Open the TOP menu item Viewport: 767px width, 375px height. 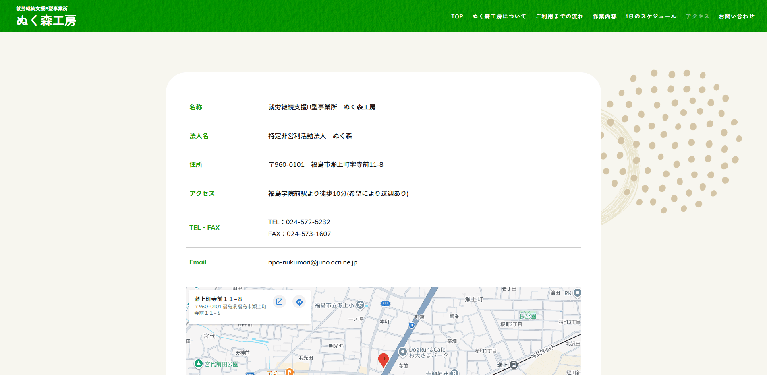(x=457, y=16)
